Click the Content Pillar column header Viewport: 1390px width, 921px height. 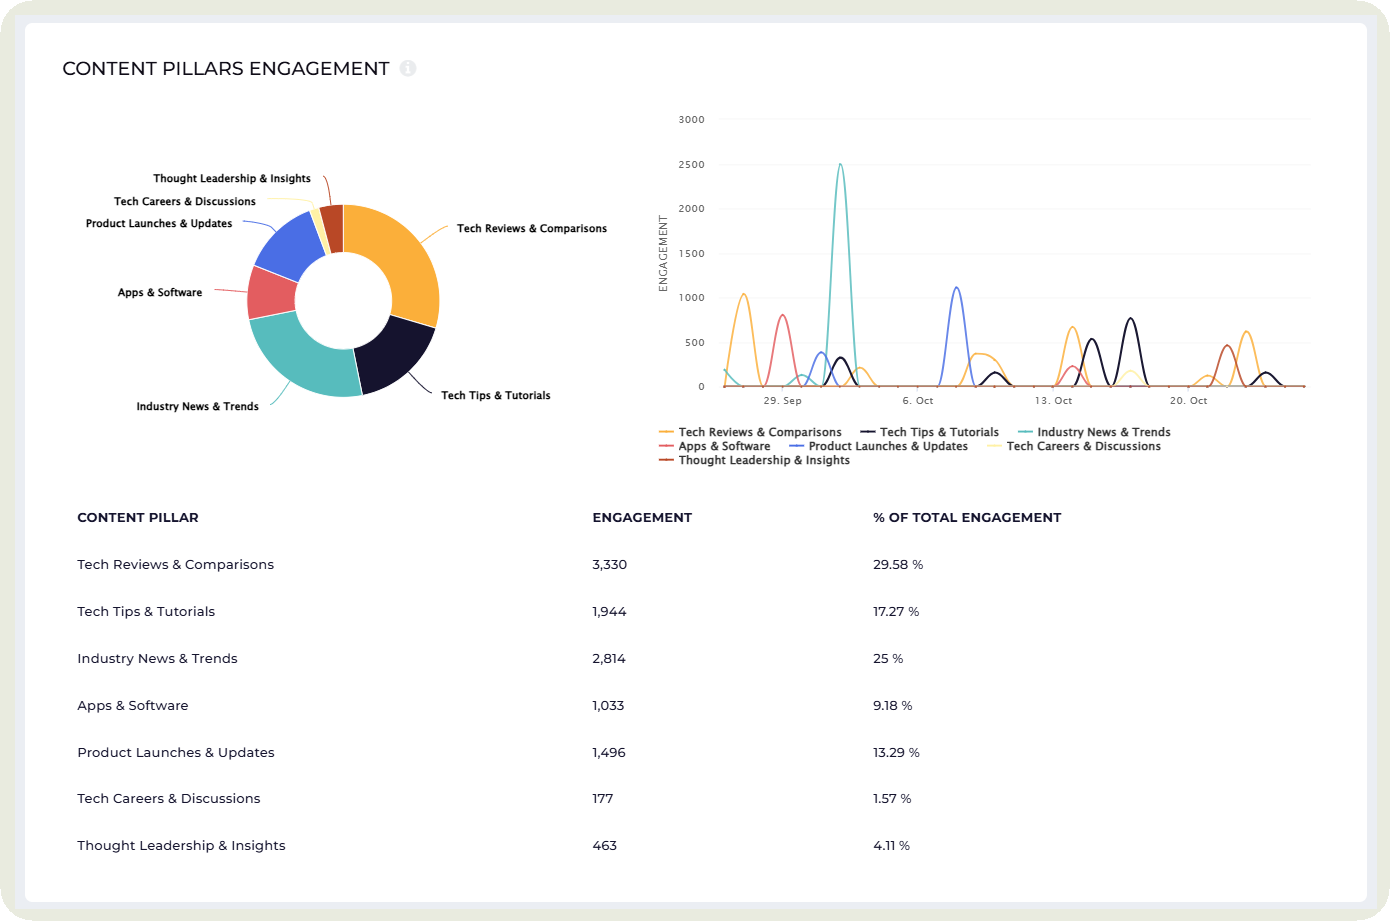pos(137,517)
